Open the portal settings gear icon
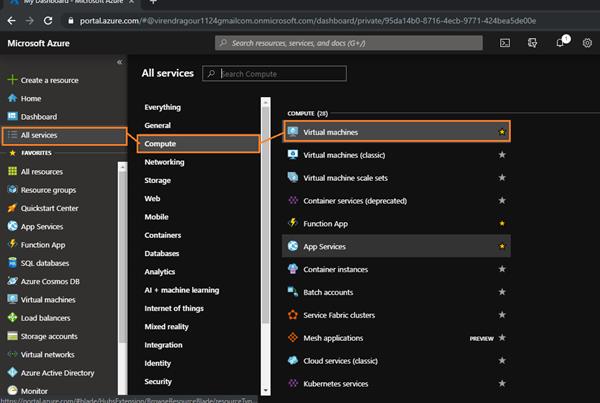 pyautogui.click(x=587, y=44)
